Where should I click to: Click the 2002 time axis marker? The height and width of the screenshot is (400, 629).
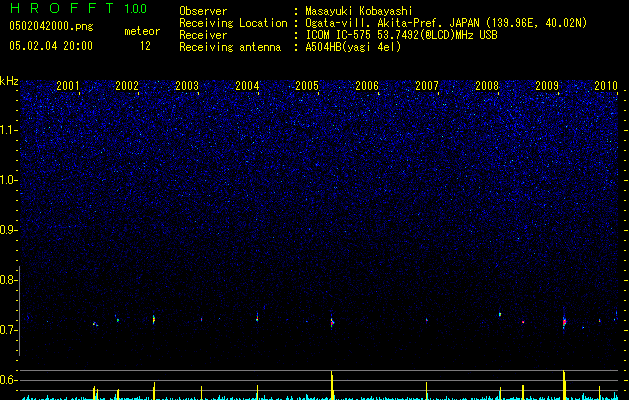coord(127,85)
